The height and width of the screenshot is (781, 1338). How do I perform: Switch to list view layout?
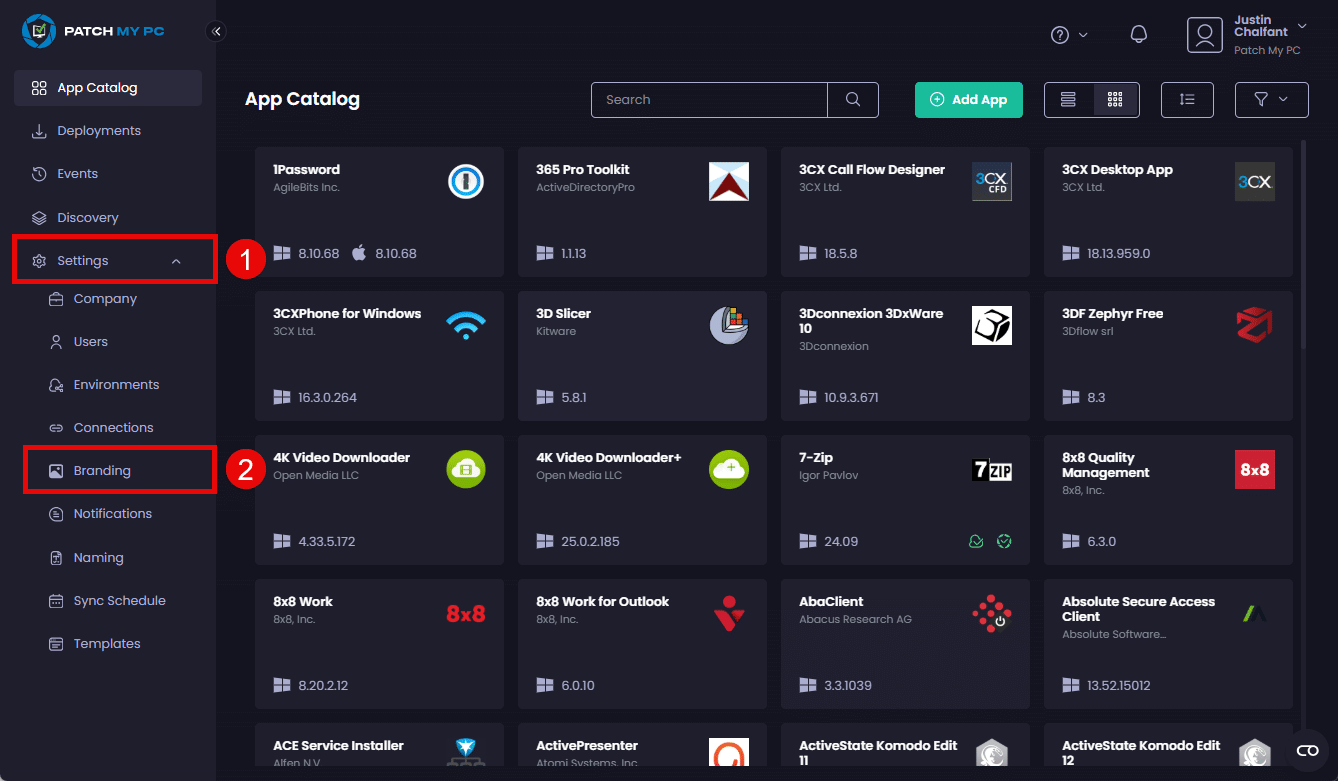[x=1068, y=100]
